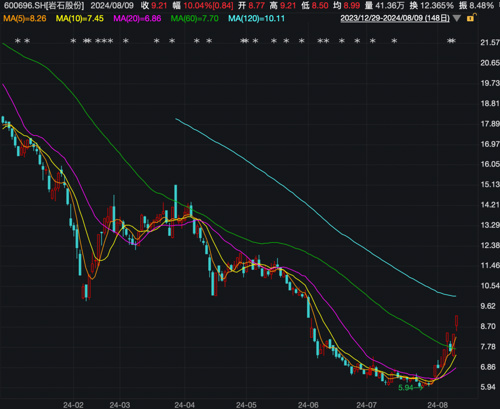The height and width of the screenshot is (409, 500).
Task: Expand the date range dropdown triangle
Action: pyautogui.click(x=457, y=18)
